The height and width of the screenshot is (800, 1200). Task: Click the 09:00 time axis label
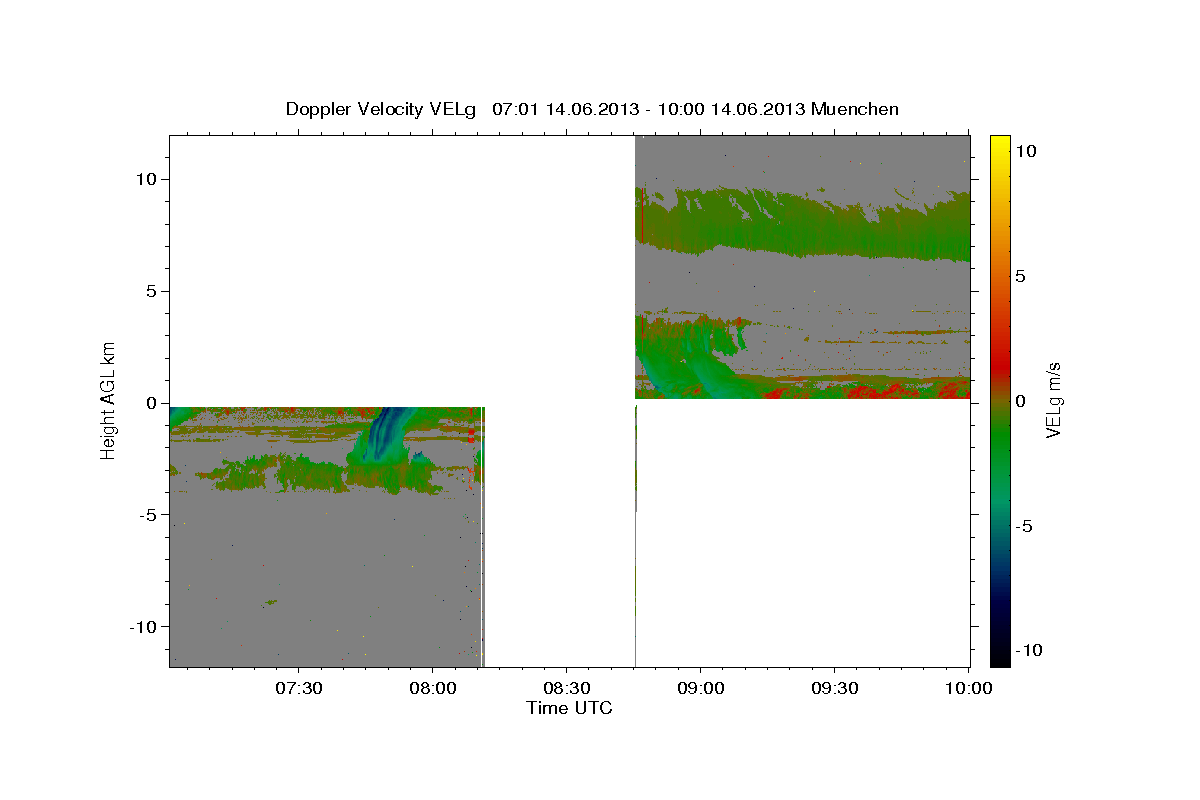(701, 688)
